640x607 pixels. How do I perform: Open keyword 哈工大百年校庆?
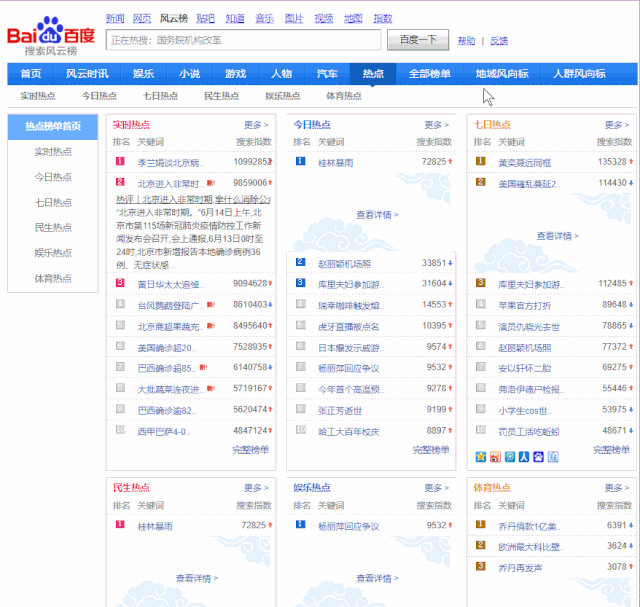349,431
